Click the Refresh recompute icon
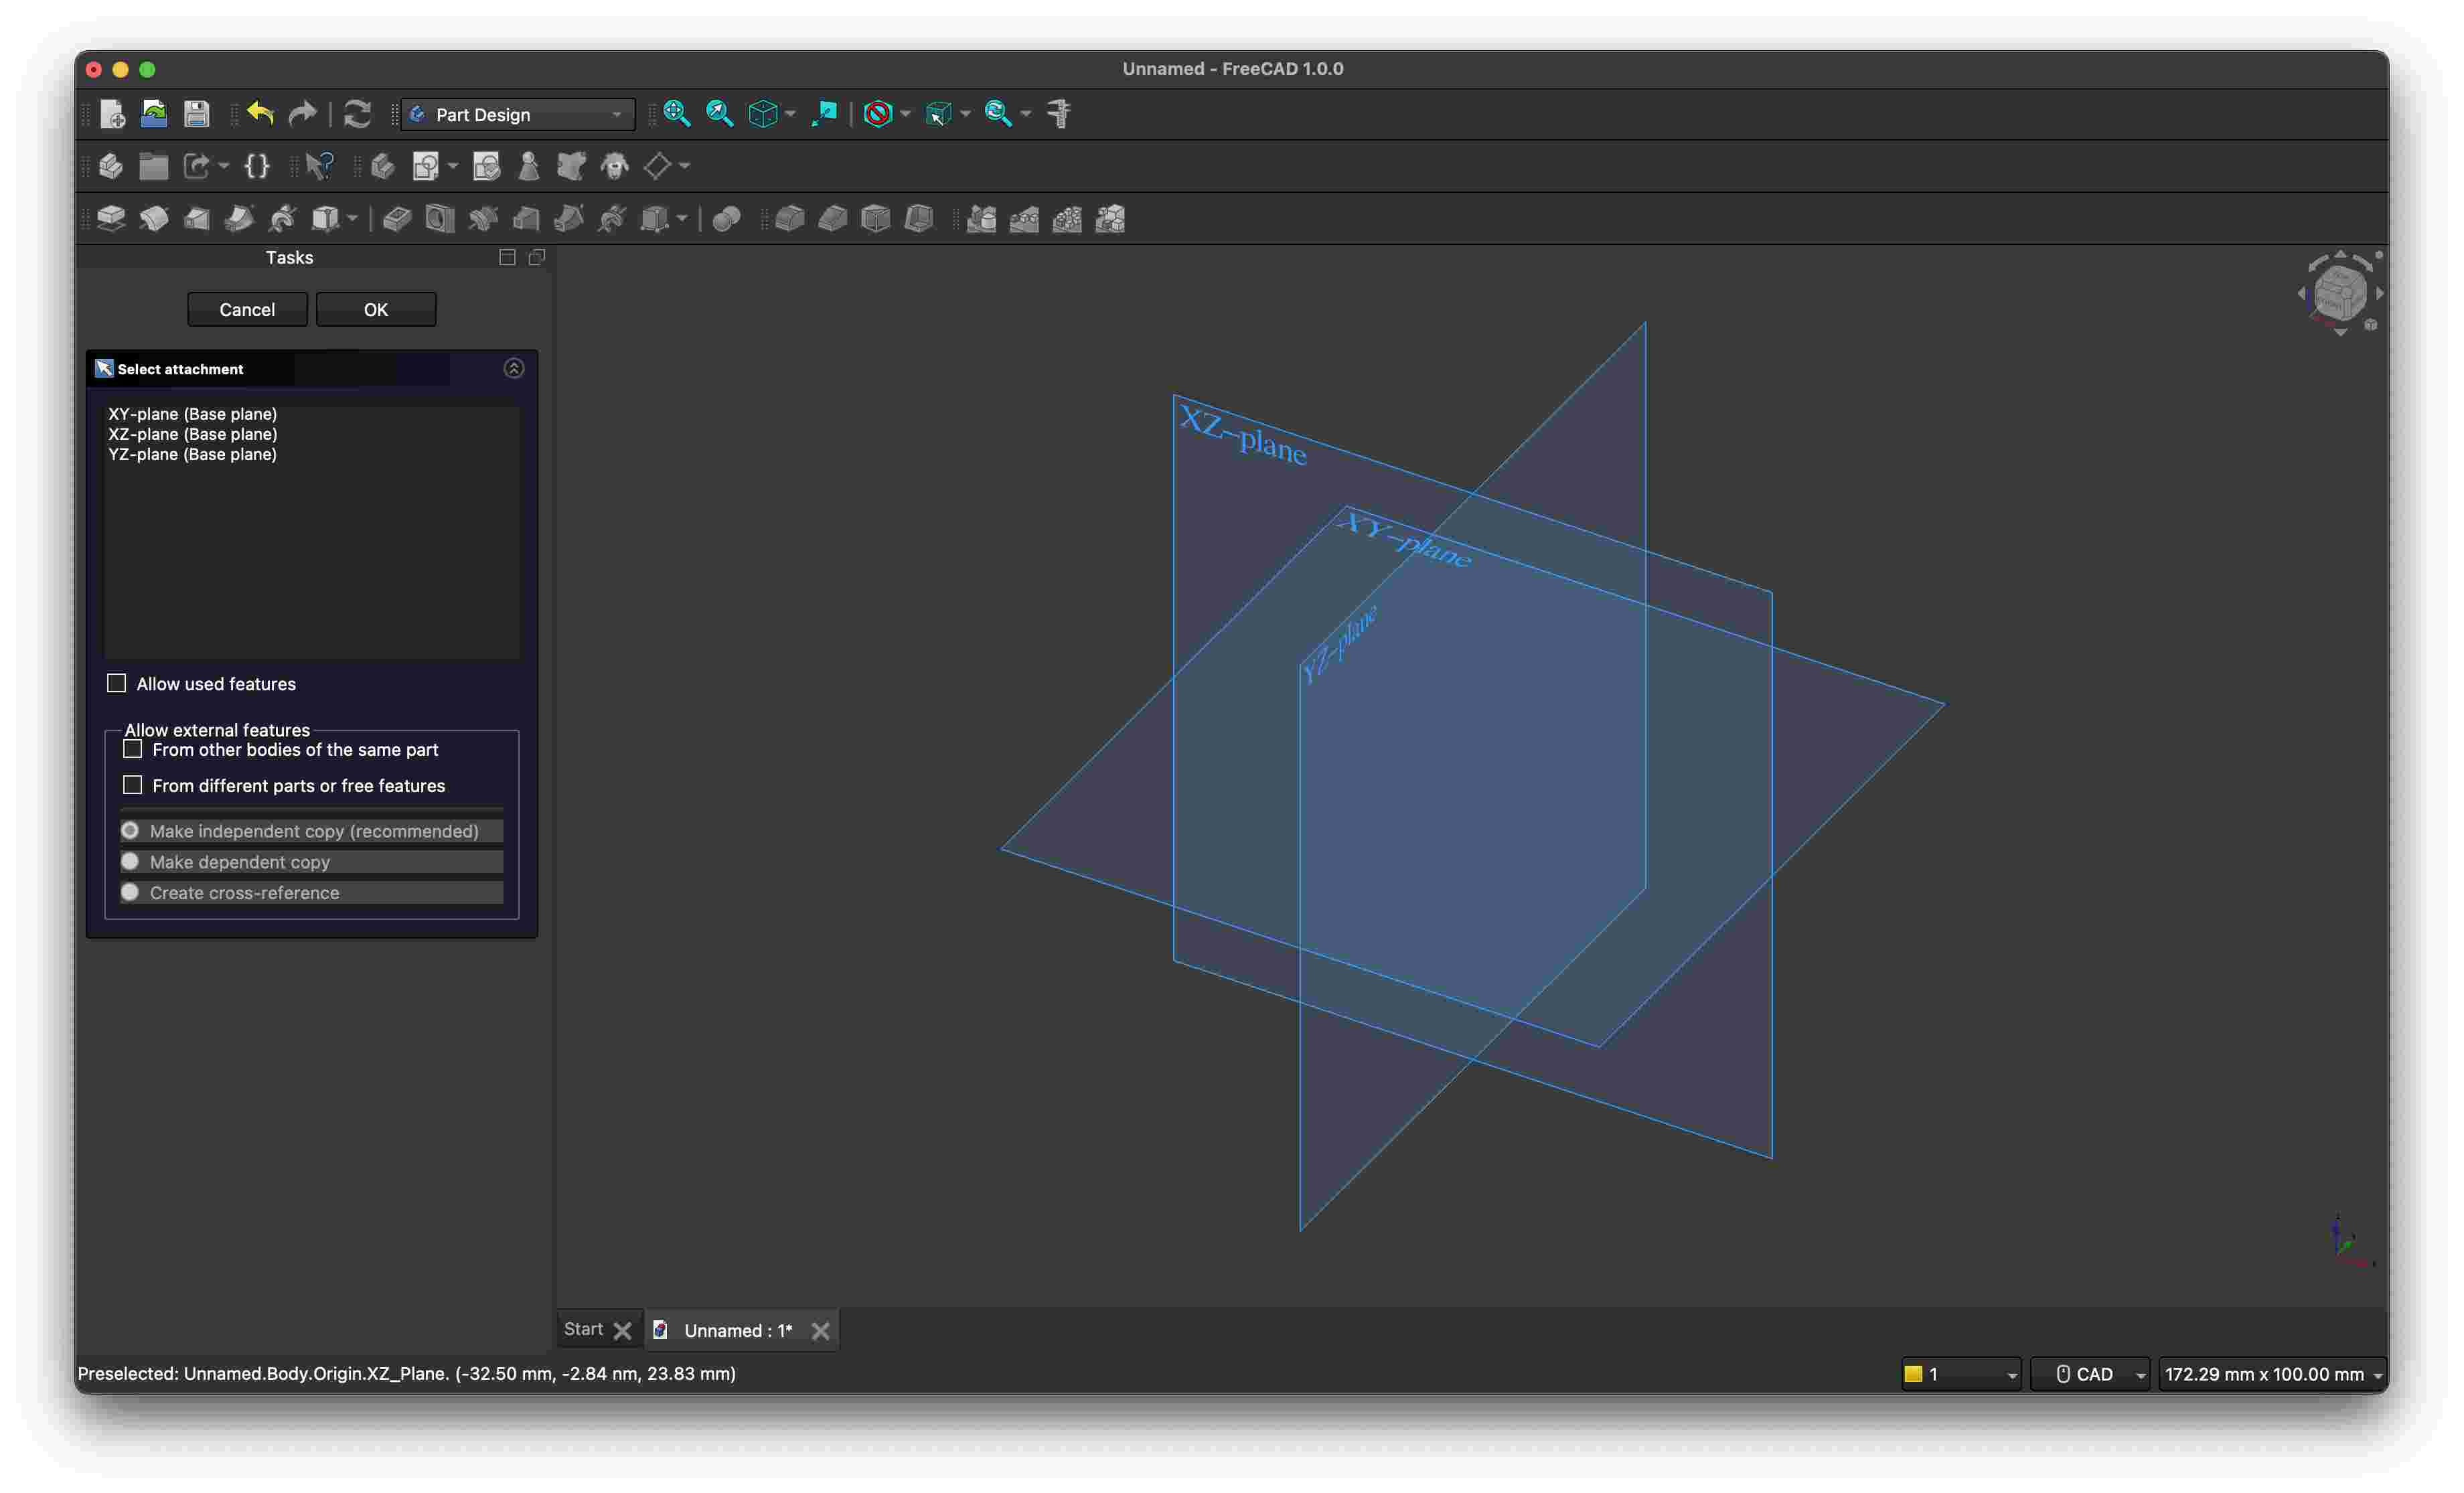The height and width of the screenshot is (1493, 2464). (x=357, y=114)
